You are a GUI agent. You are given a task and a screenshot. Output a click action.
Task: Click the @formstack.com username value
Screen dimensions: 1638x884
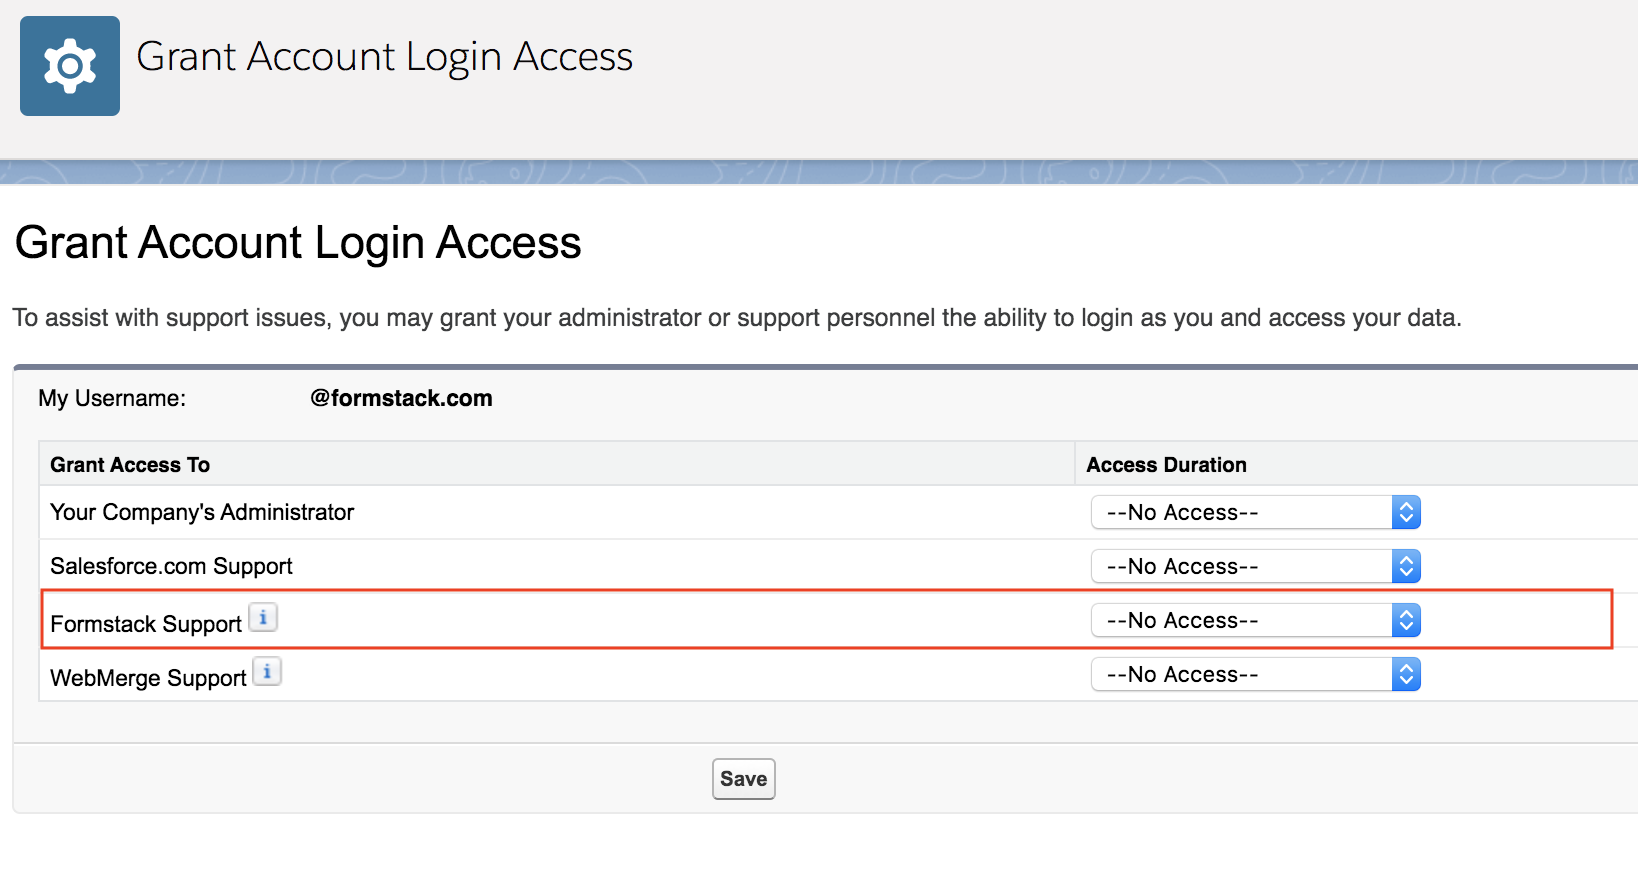(x=401, y=399)
